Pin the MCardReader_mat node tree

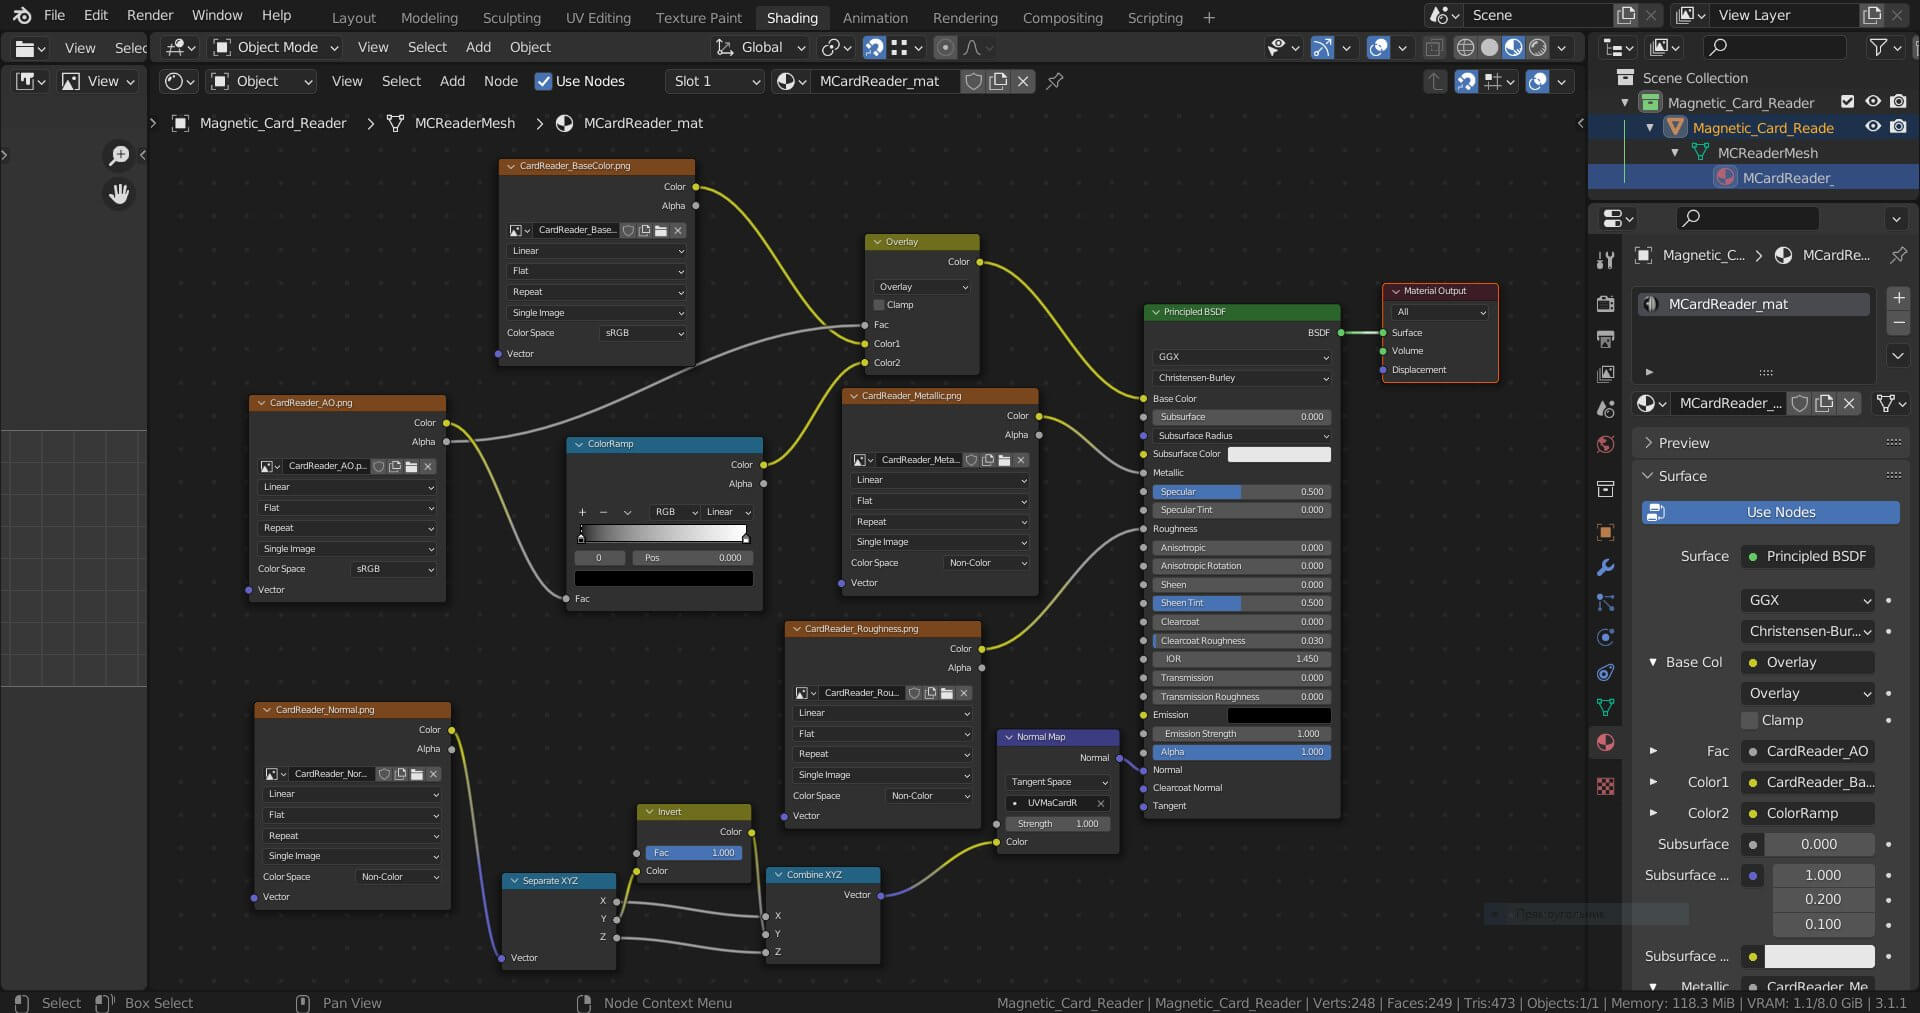click(1054, 81)
